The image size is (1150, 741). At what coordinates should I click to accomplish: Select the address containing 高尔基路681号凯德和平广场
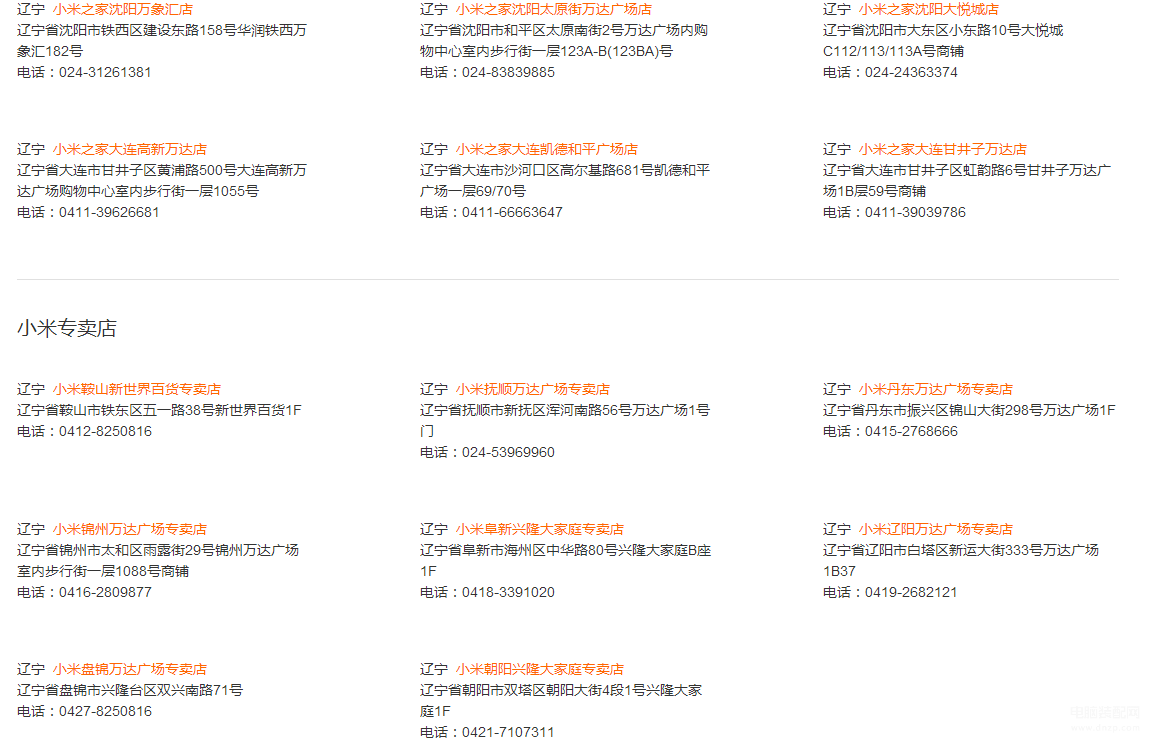(x=565, y=181)
